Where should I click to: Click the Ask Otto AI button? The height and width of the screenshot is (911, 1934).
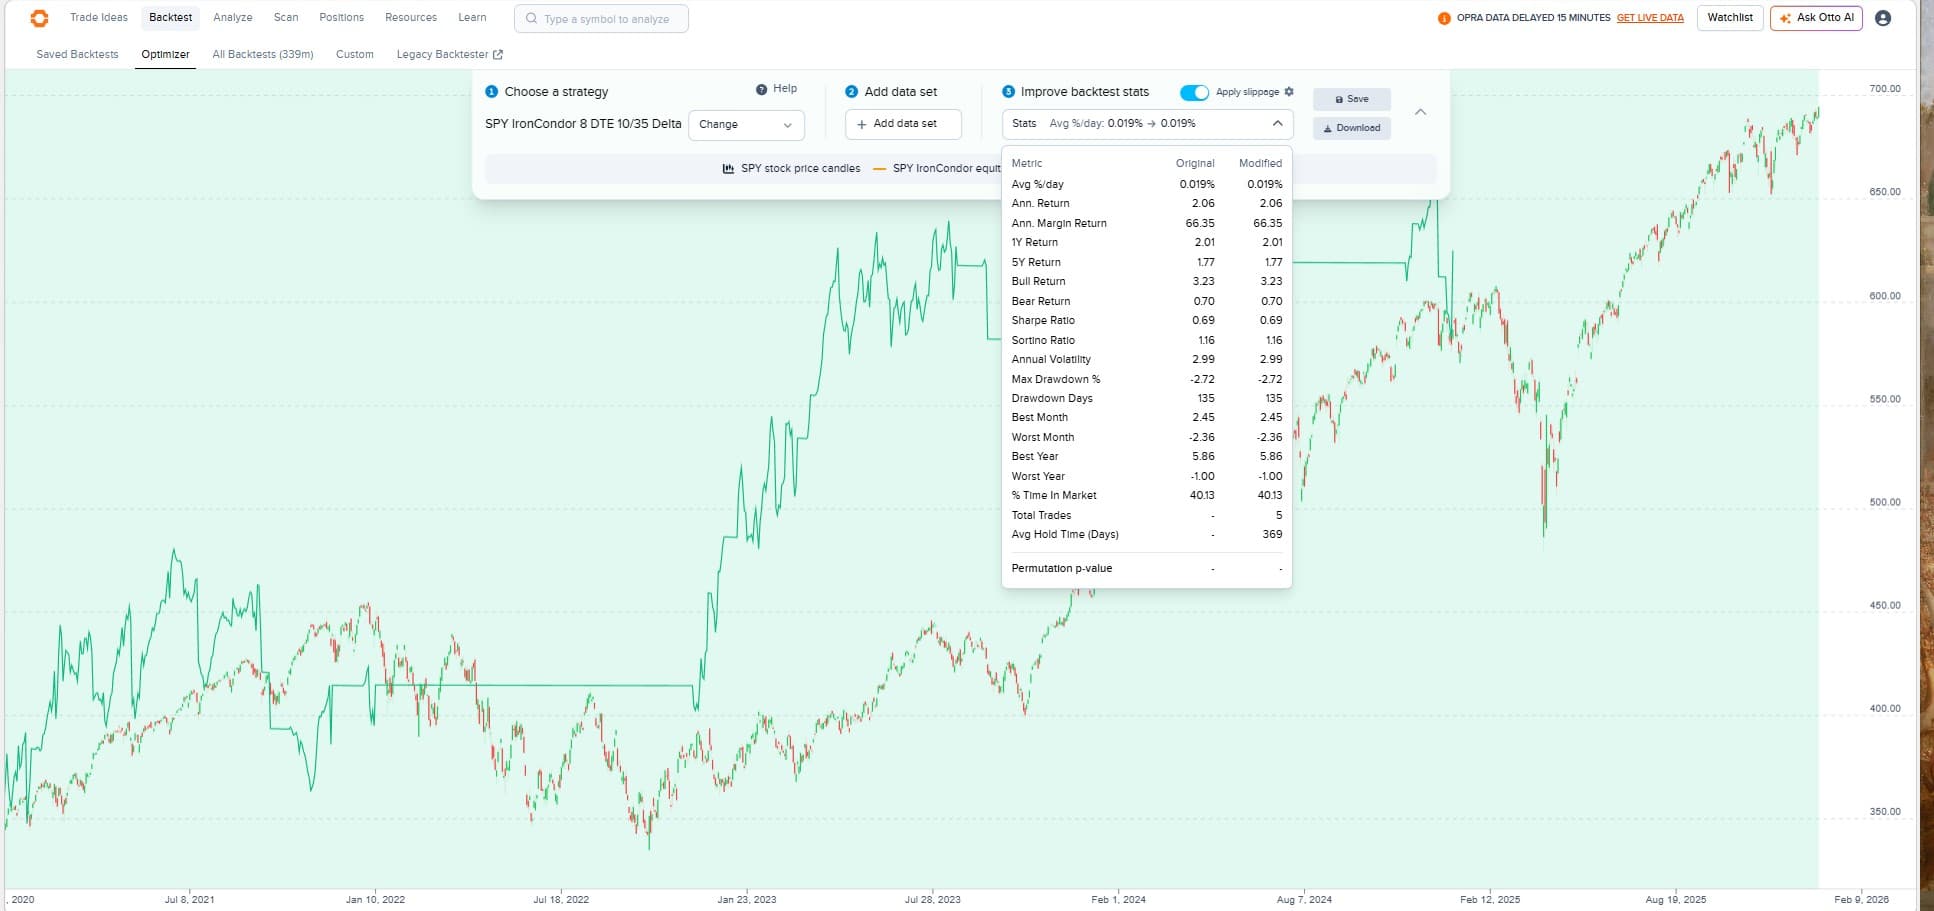[1816, 18]
